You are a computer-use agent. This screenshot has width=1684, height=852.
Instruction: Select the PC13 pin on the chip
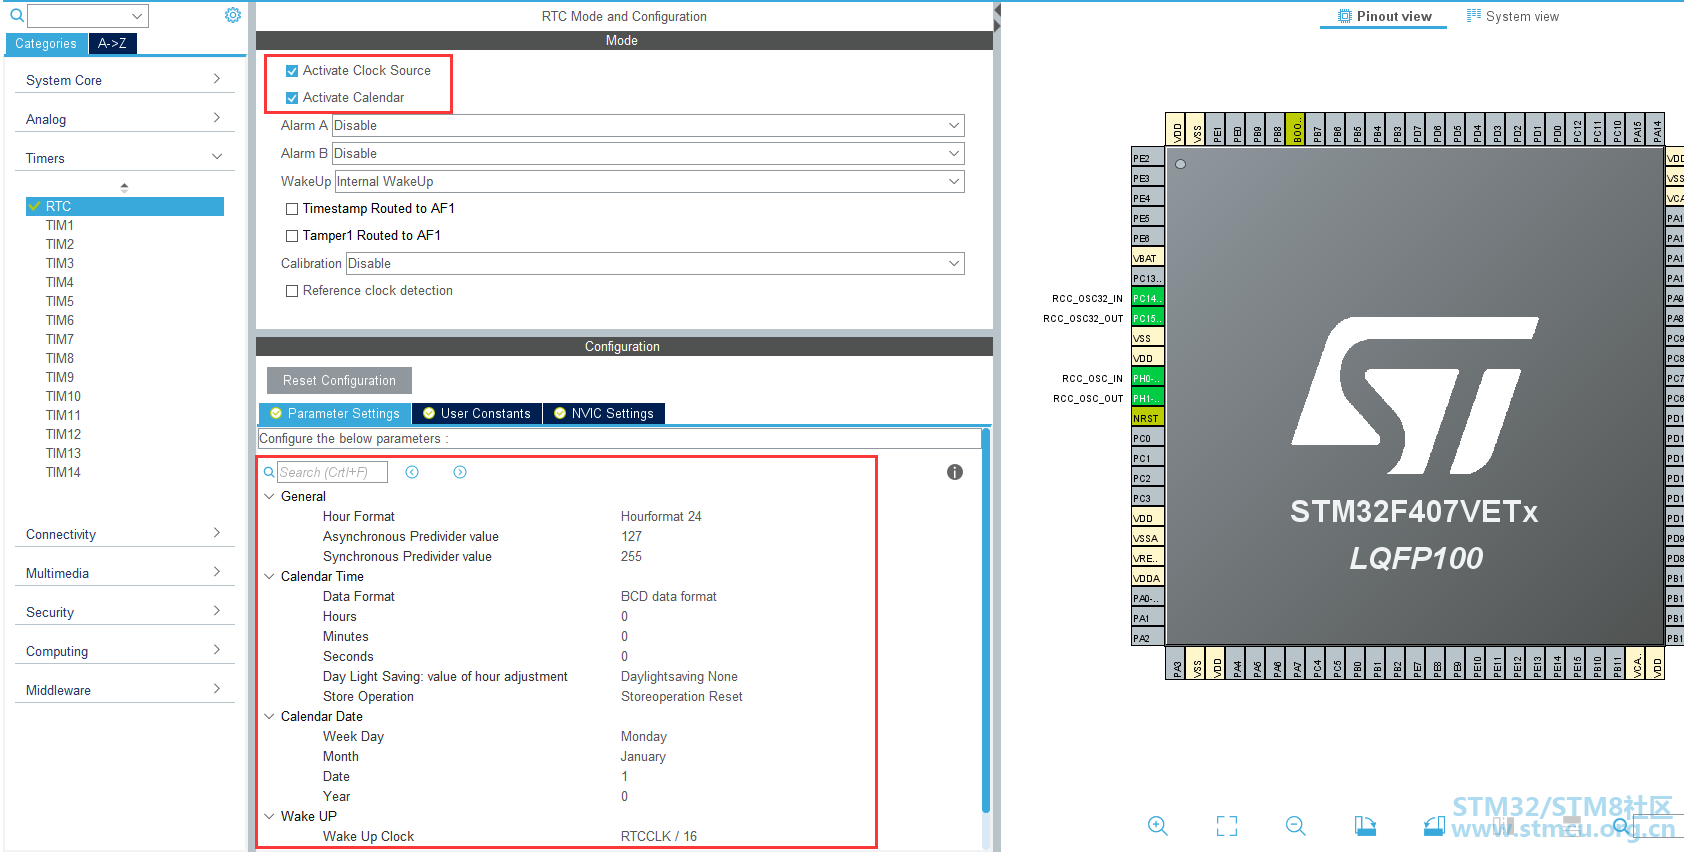coord(1147,278)
